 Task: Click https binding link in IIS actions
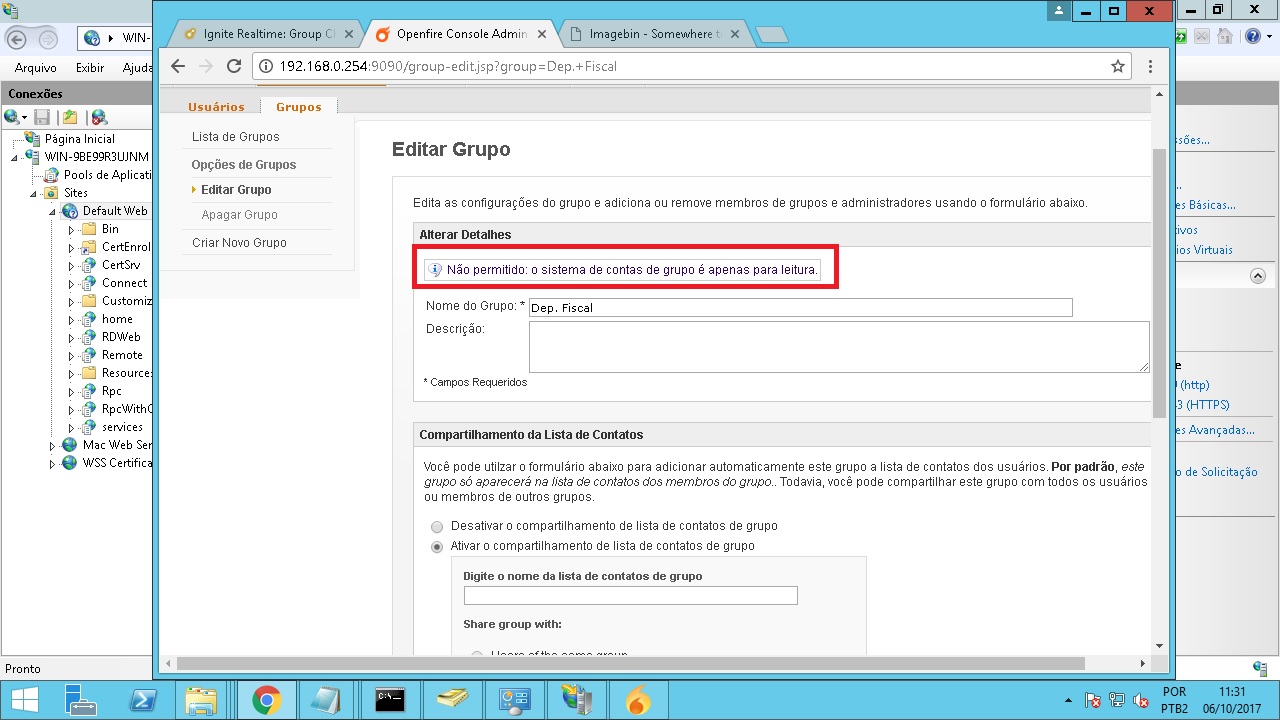coord(1204,405)
